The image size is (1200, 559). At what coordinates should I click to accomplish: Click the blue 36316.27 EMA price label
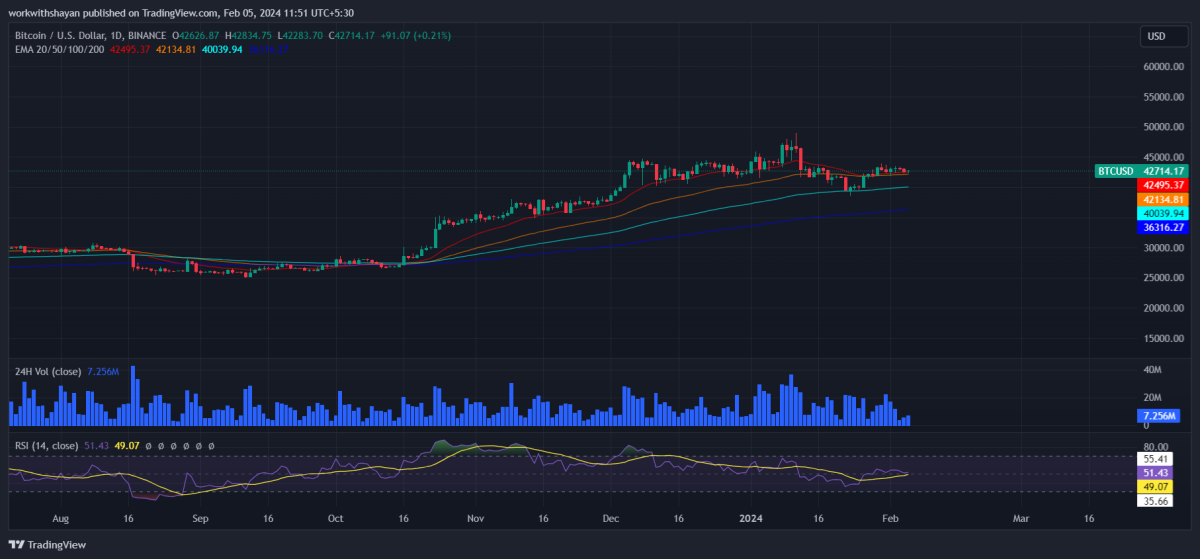click(1163, 227)
